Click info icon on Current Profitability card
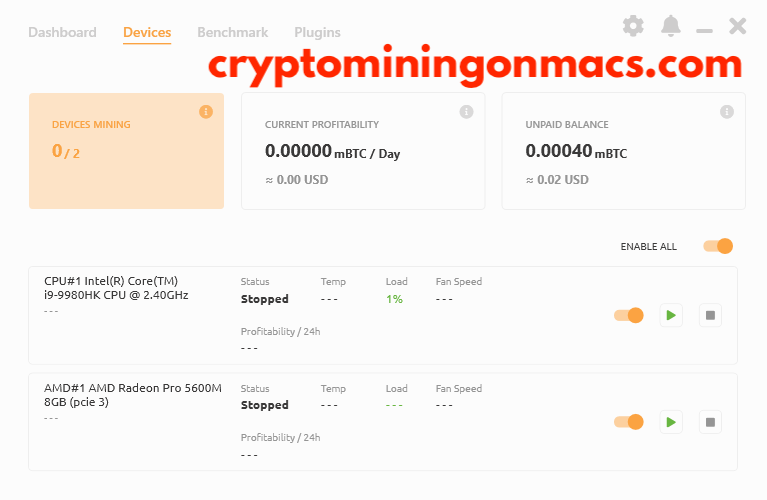Viewport: 767px width, 500px height. coord(466,112)
